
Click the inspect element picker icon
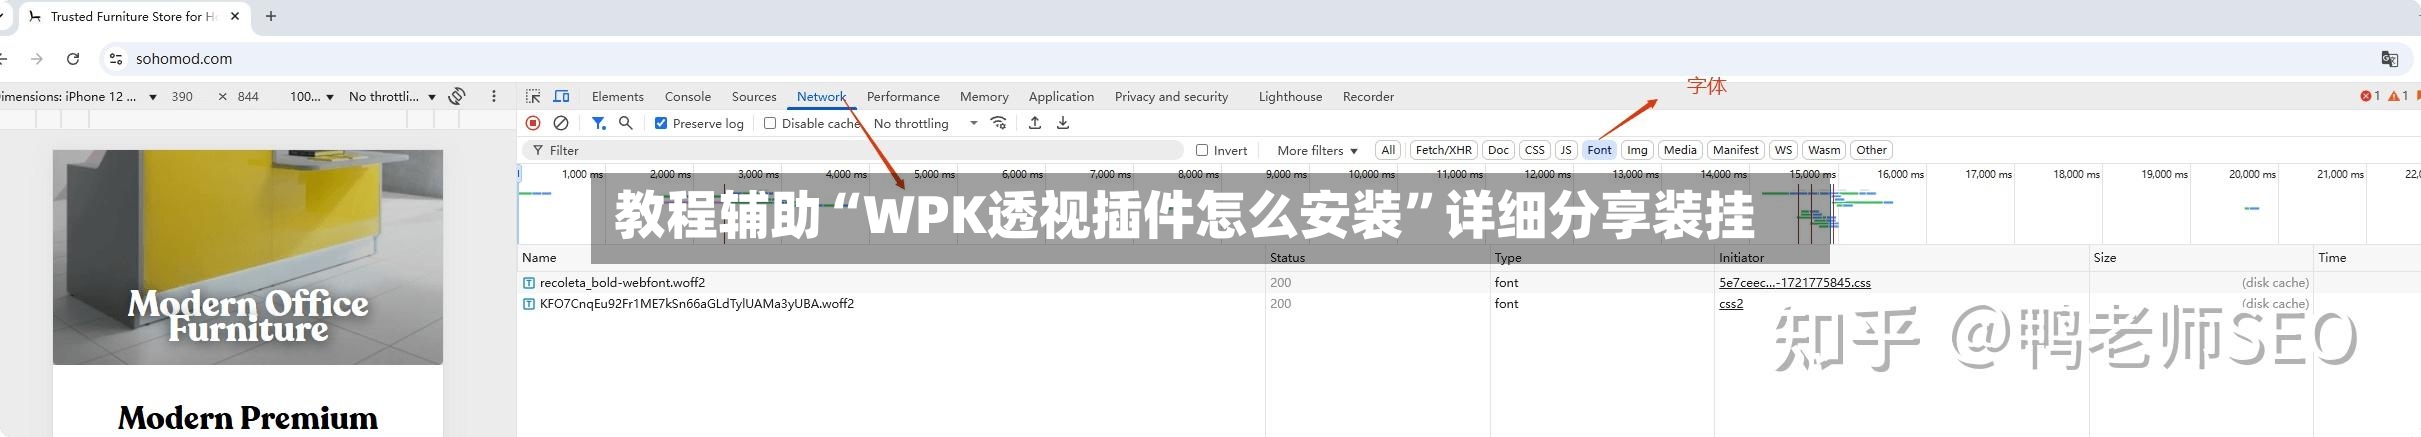533,97
